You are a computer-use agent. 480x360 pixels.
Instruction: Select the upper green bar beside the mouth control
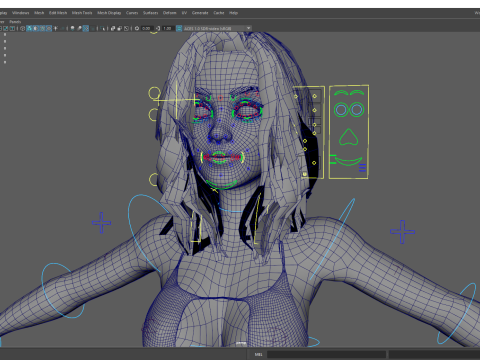coord(332,156)
